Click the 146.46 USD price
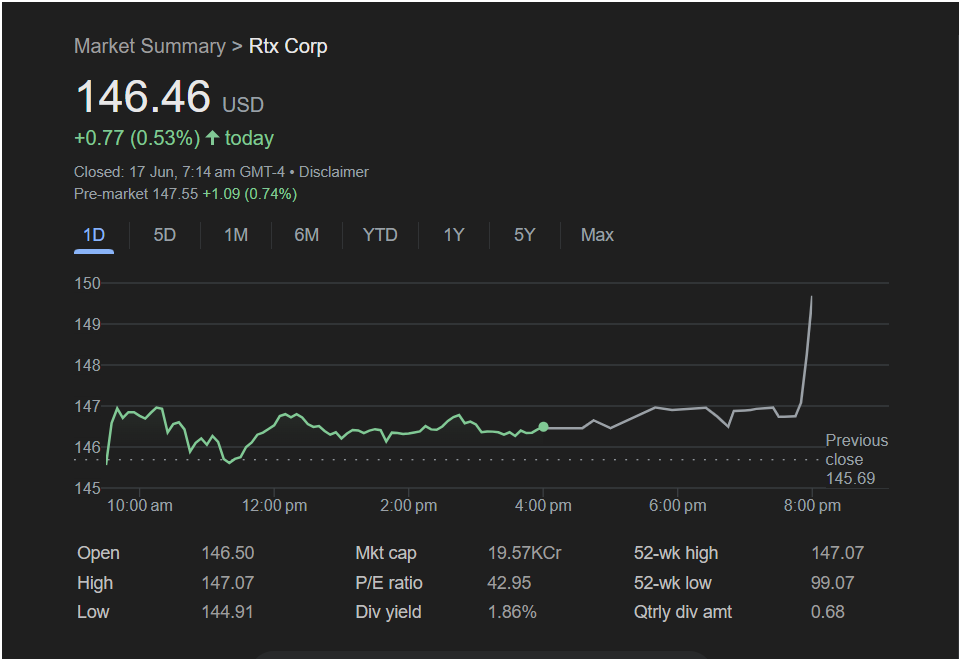The height and width of the screenshot is (661, 961). click(169, 97)
